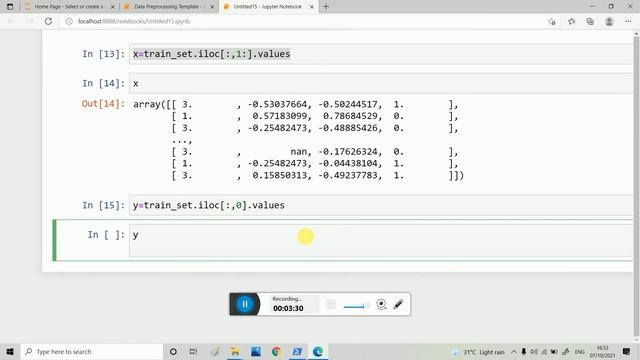Viewport: 640px width, 360px height.
Task: Close the Data Preprocessing Template tab
Action: coord(212,7)
